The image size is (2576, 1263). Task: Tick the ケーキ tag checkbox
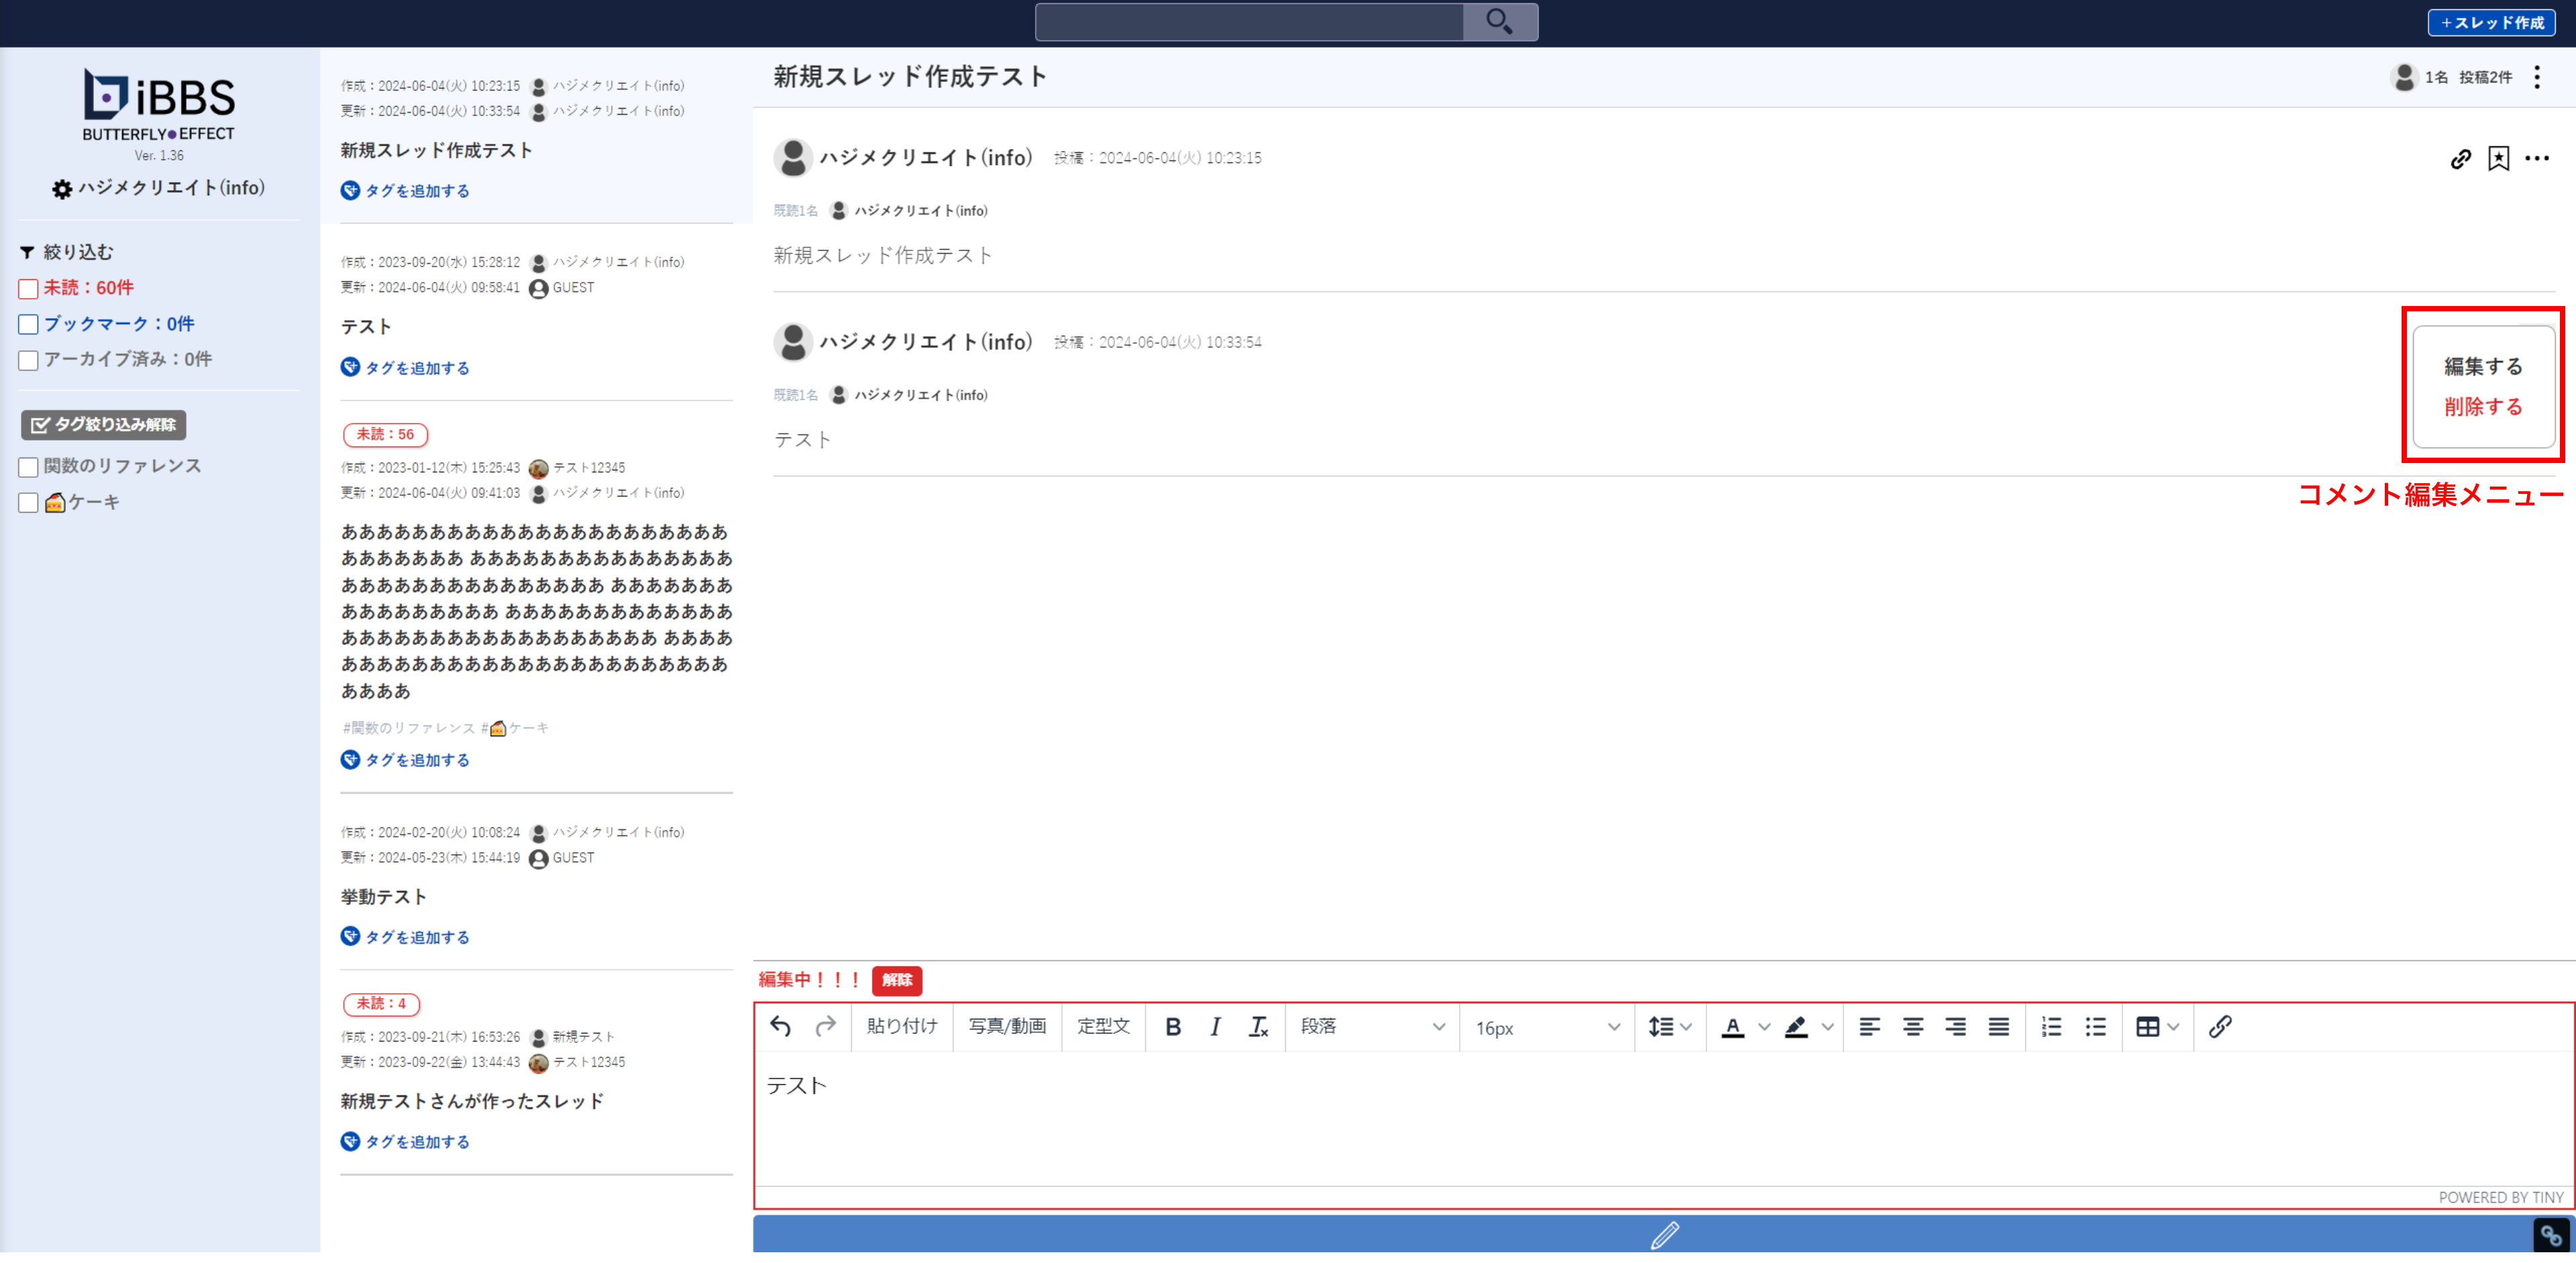pos(28,502)
